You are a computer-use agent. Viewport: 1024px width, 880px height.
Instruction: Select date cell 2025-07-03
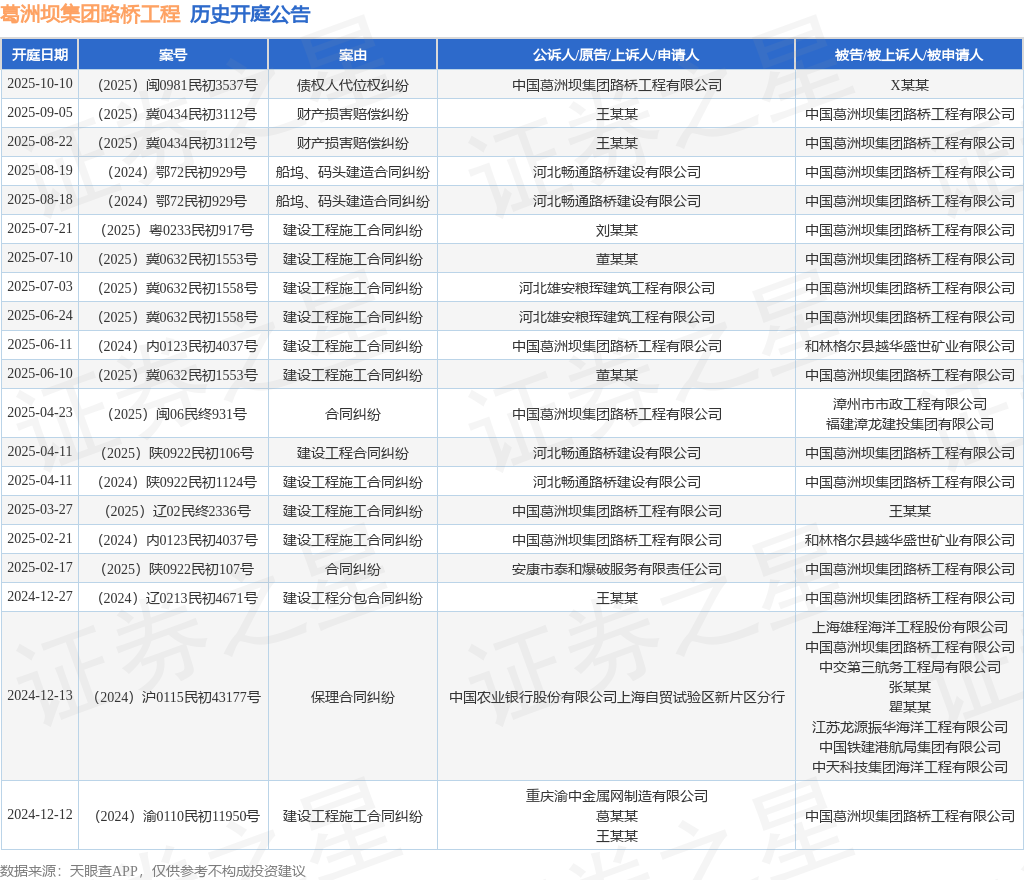tap(40, 286)
